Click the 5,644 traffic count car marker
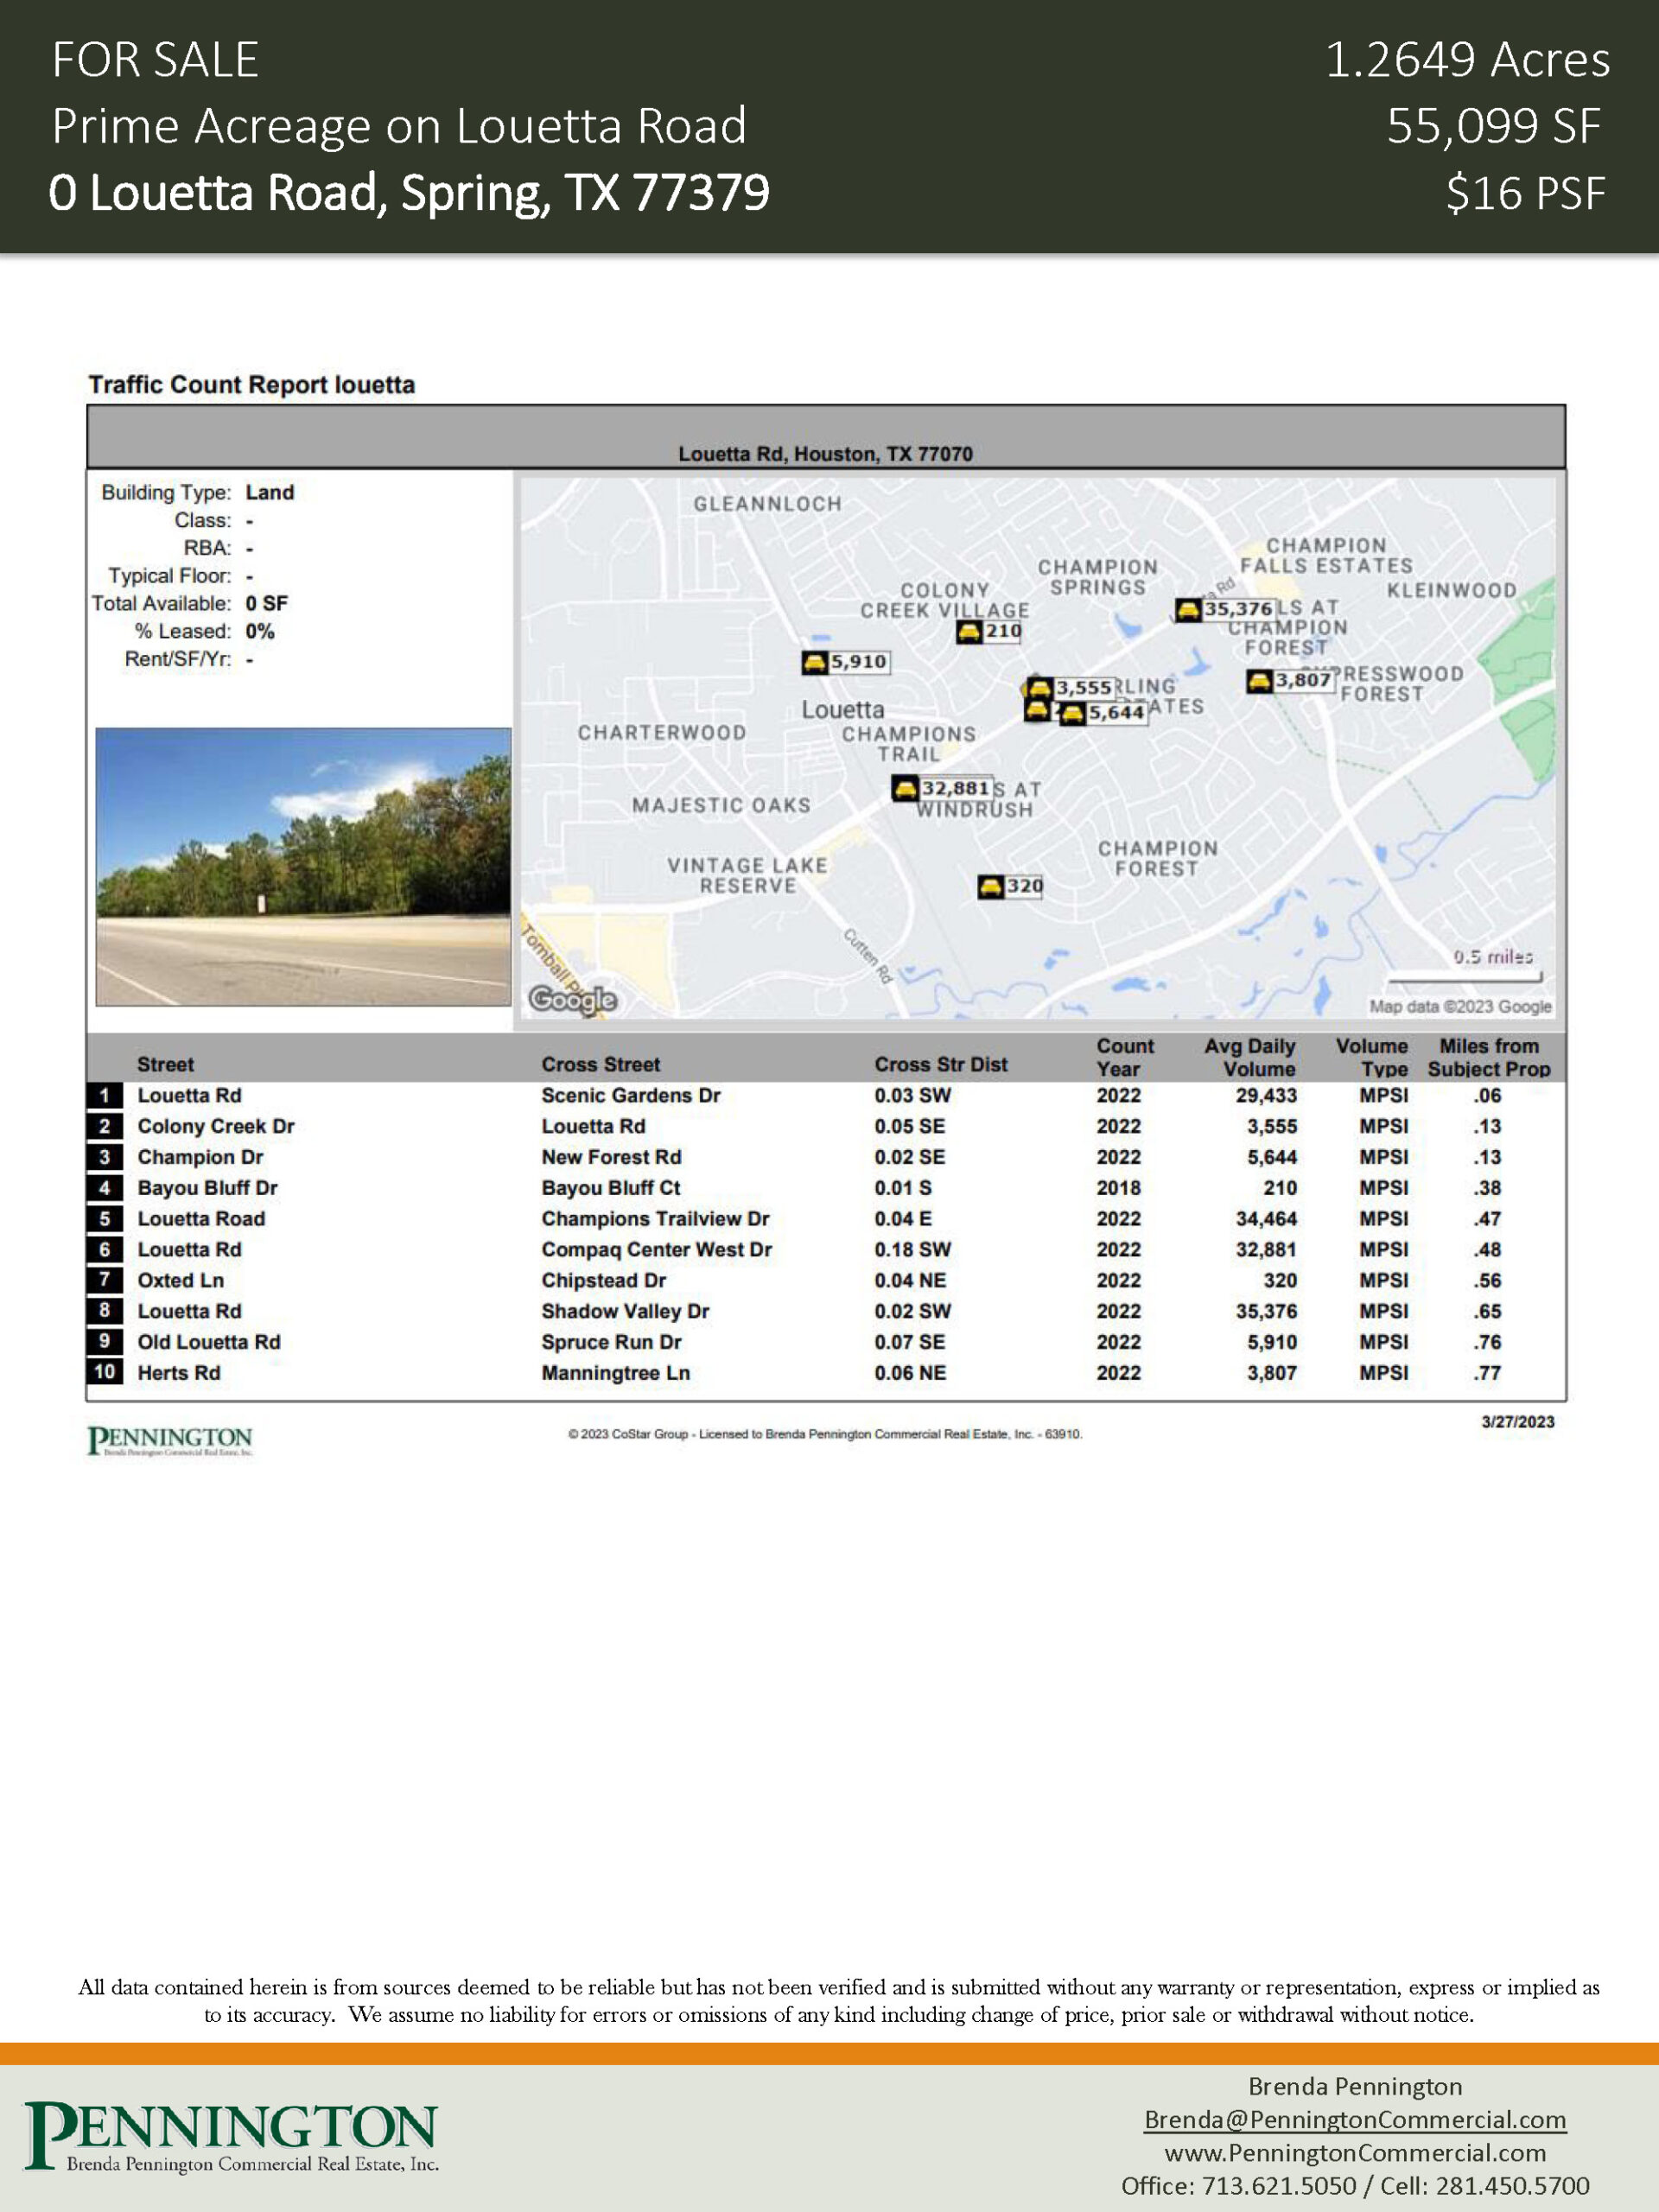The width and height of the screenshot is (1659, 2212). coord(1072,714)
